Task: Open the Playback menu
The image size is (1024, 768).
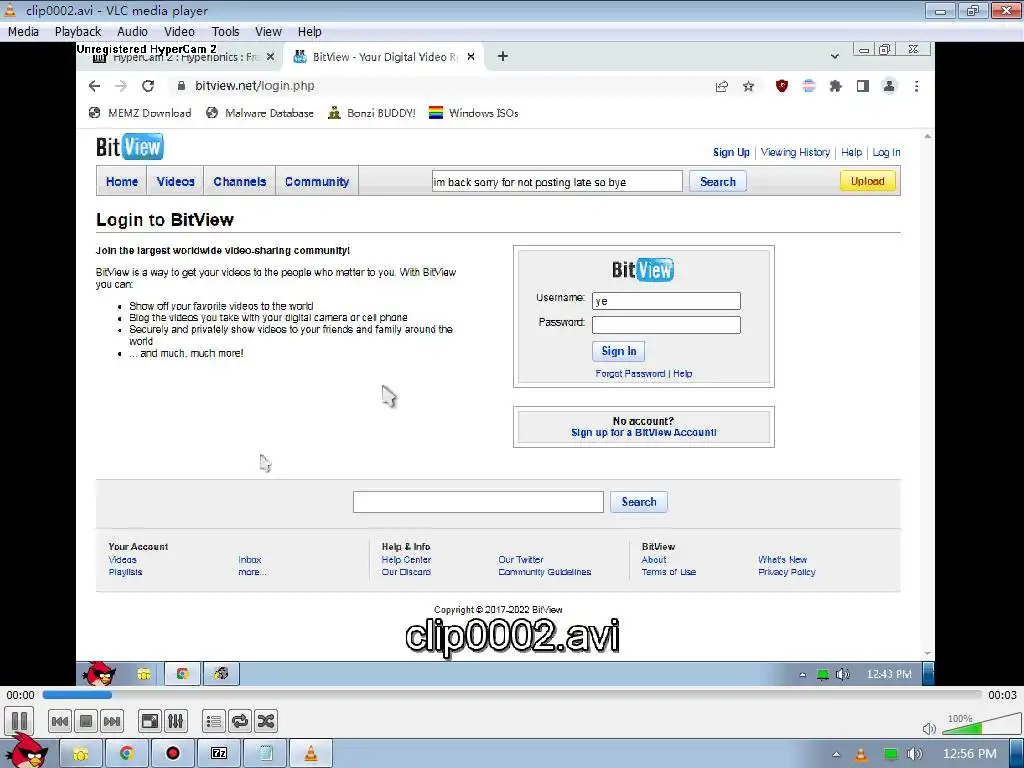Action: tap(78, 31)
